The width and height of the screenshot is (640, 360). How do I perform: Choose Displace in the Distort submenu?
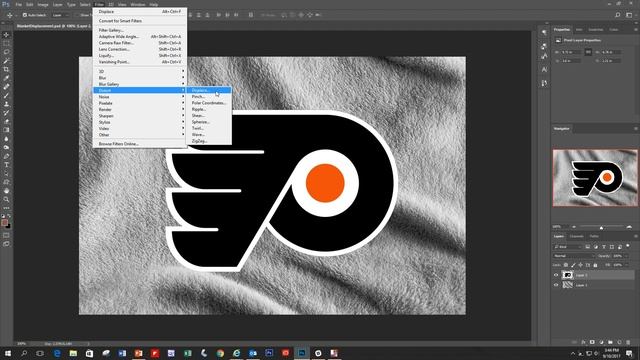pos(209,90)
